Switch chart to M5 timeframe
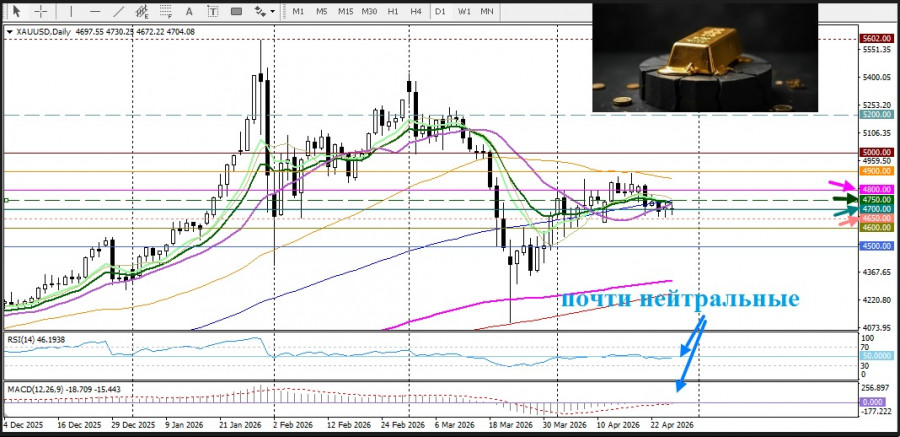The width and height of the screenshot is (900, 437). coord(321,11)
